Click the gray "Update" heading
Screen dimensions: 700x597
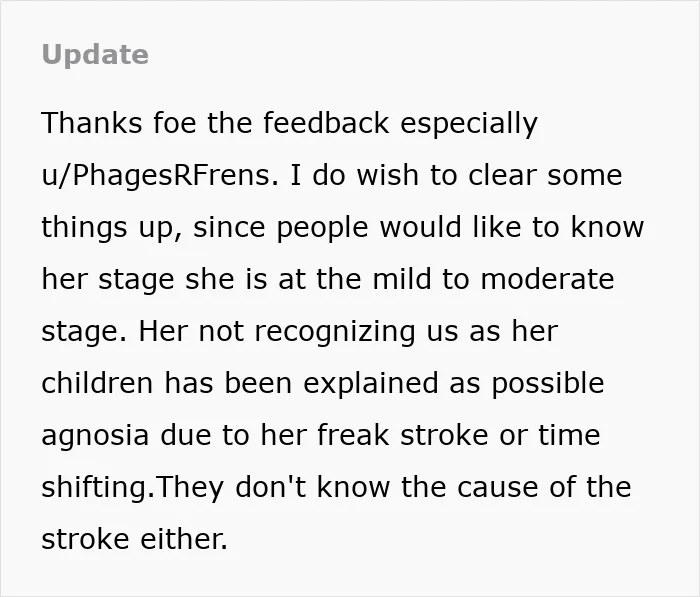pos(95,55)
